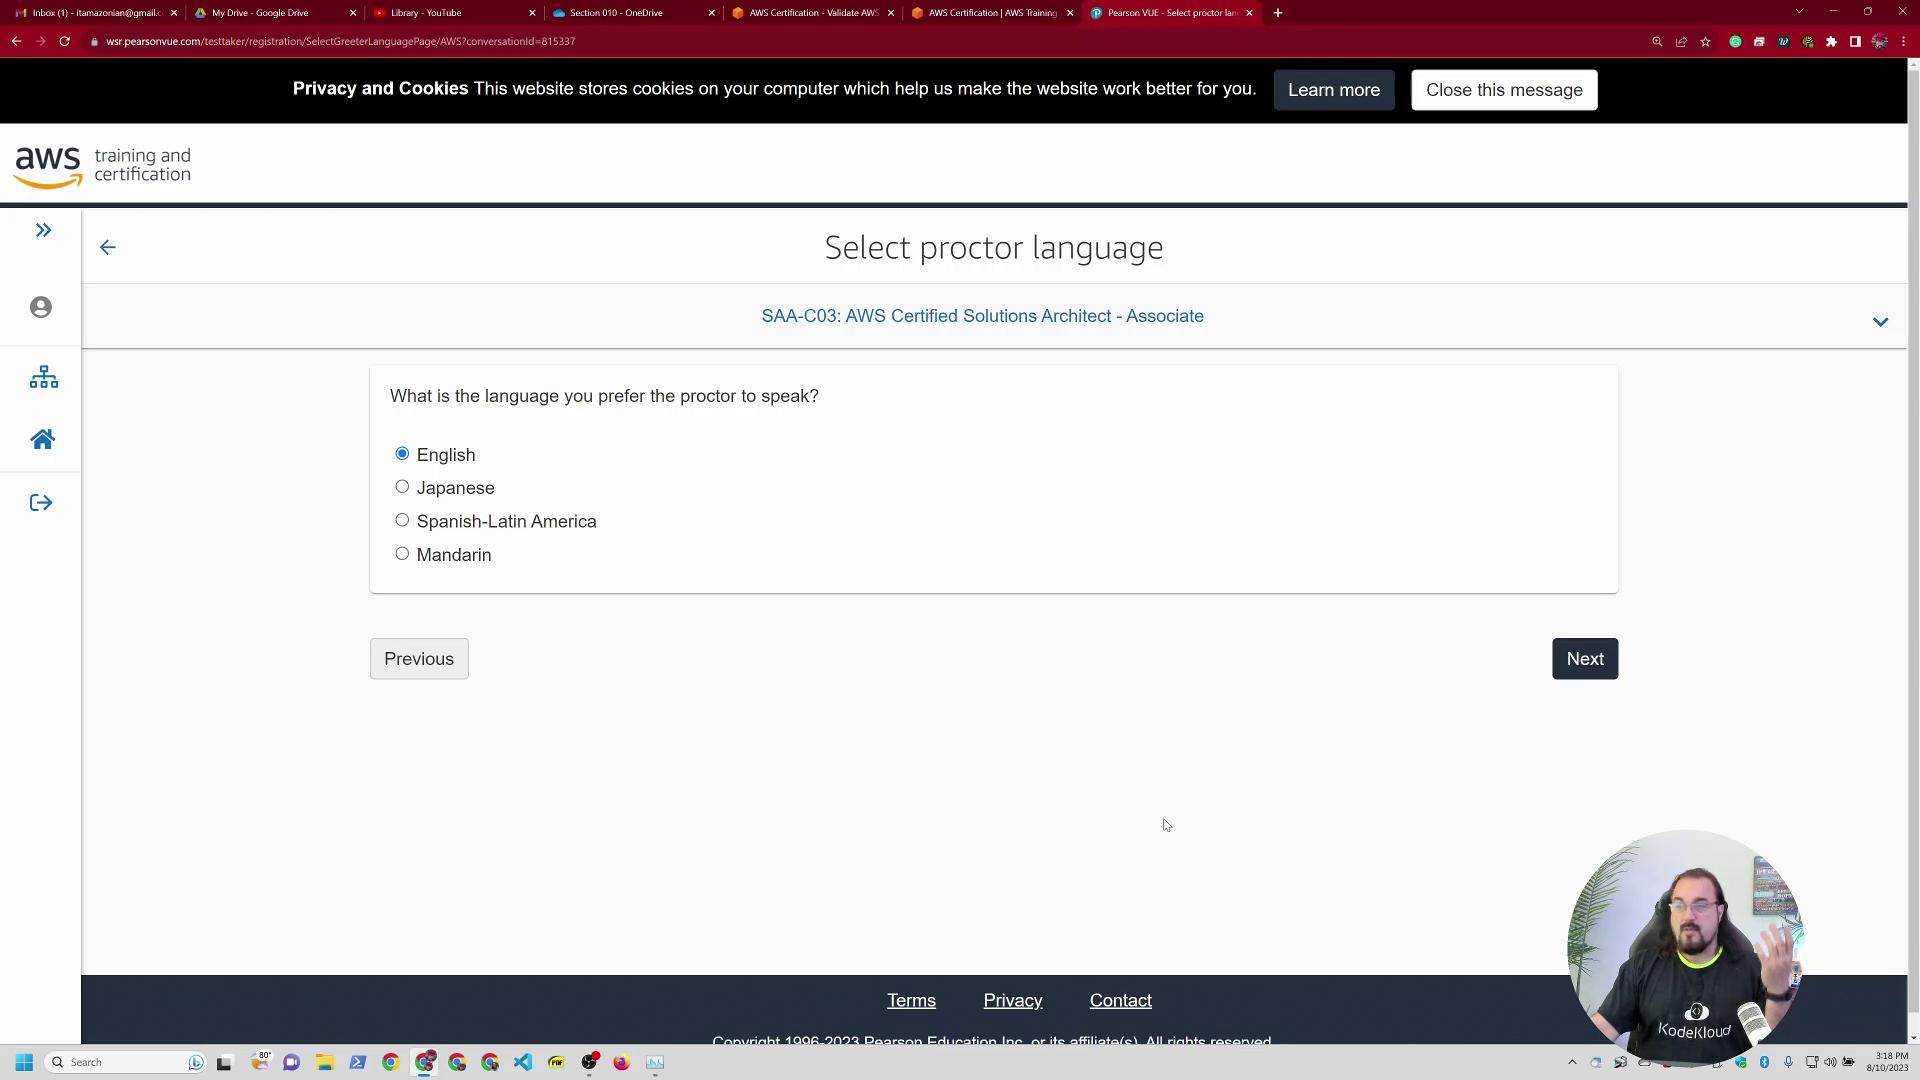Select the English radio option
This screenshot has width=1920, height=1080.
click(402, 454)
